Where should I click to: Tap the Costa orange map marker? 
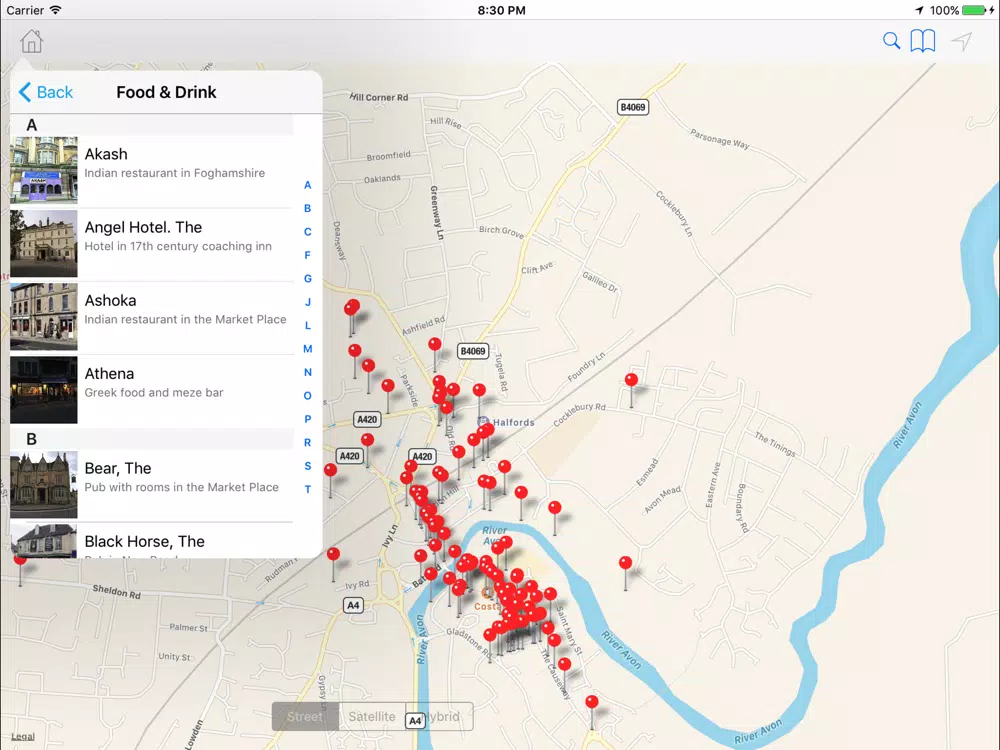(x=488, y=594)
